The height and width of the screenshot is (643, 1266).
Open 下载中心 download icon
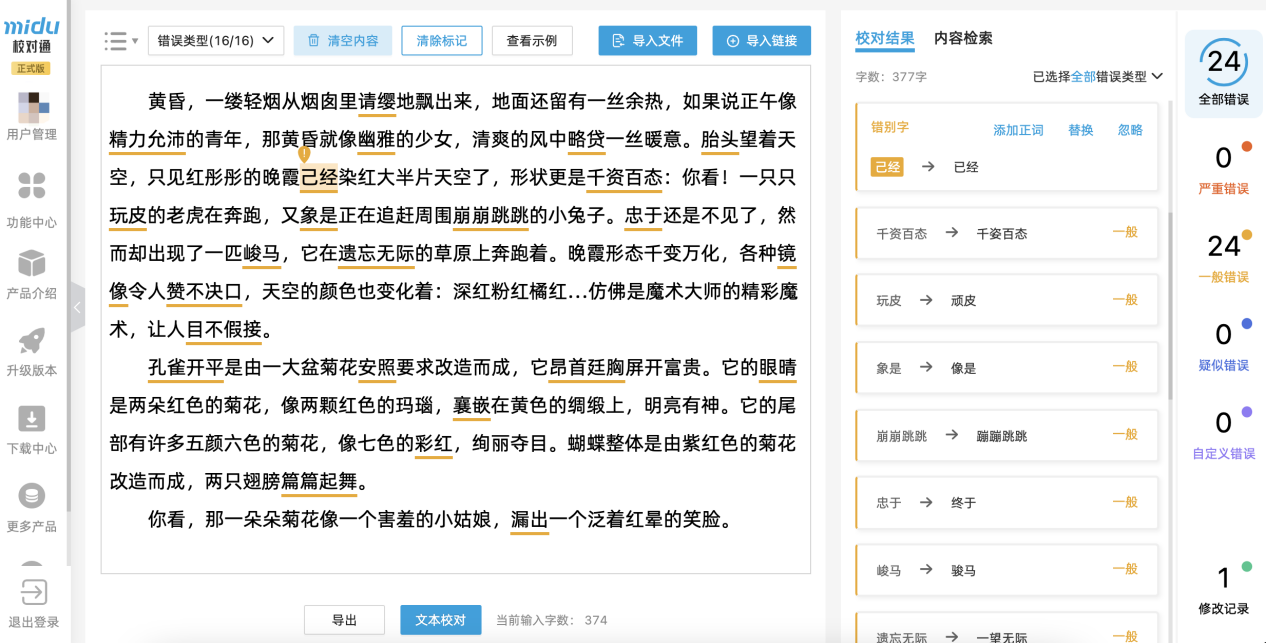click(x=32, y=420)
